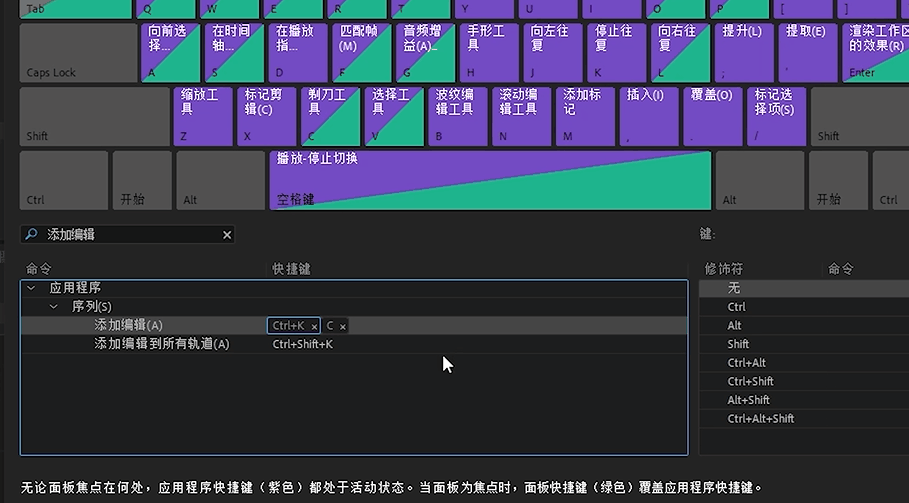Click the D key labeled 在播放指

(x=298, y=53)
